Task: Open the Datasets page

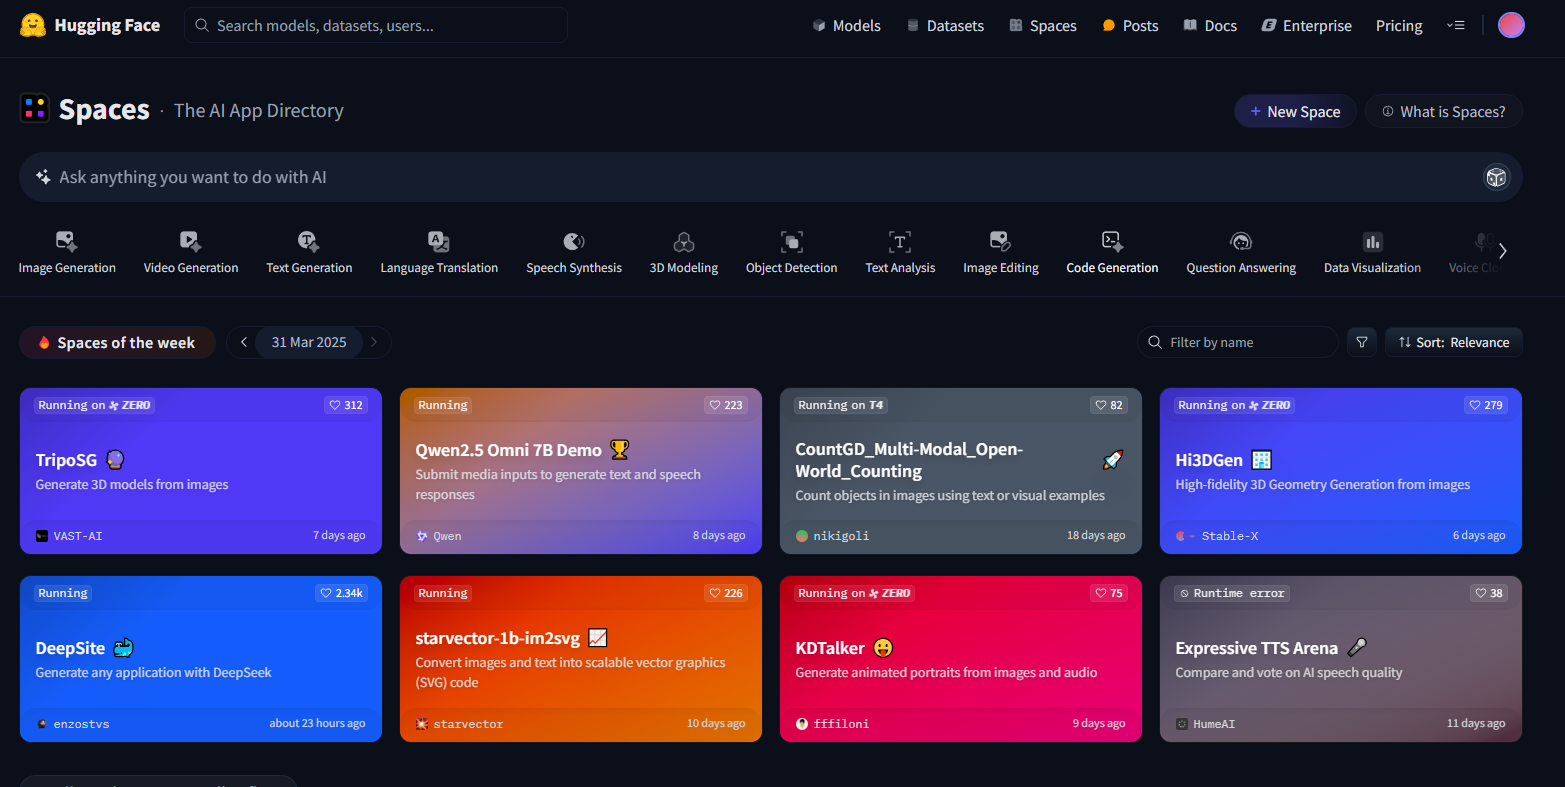Action: click(945, 26)
